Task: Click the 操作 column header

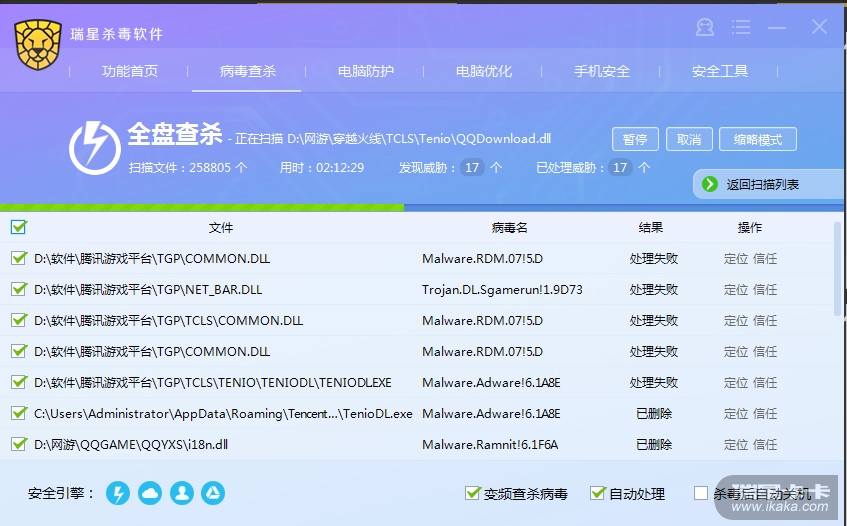Action: coord(750,227)
